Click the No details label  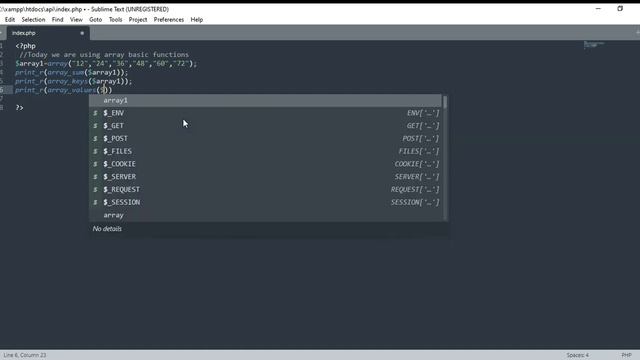(x=107, y=229)
